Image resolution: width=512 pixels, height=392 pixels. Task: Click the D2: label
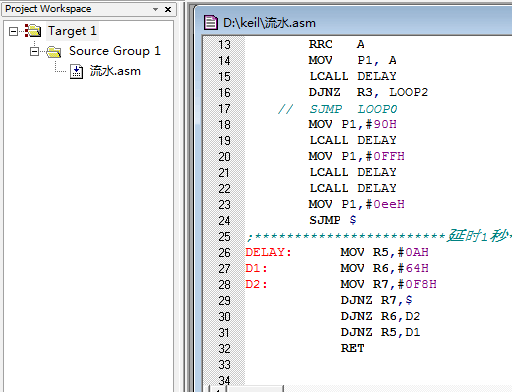pos(256,284)
